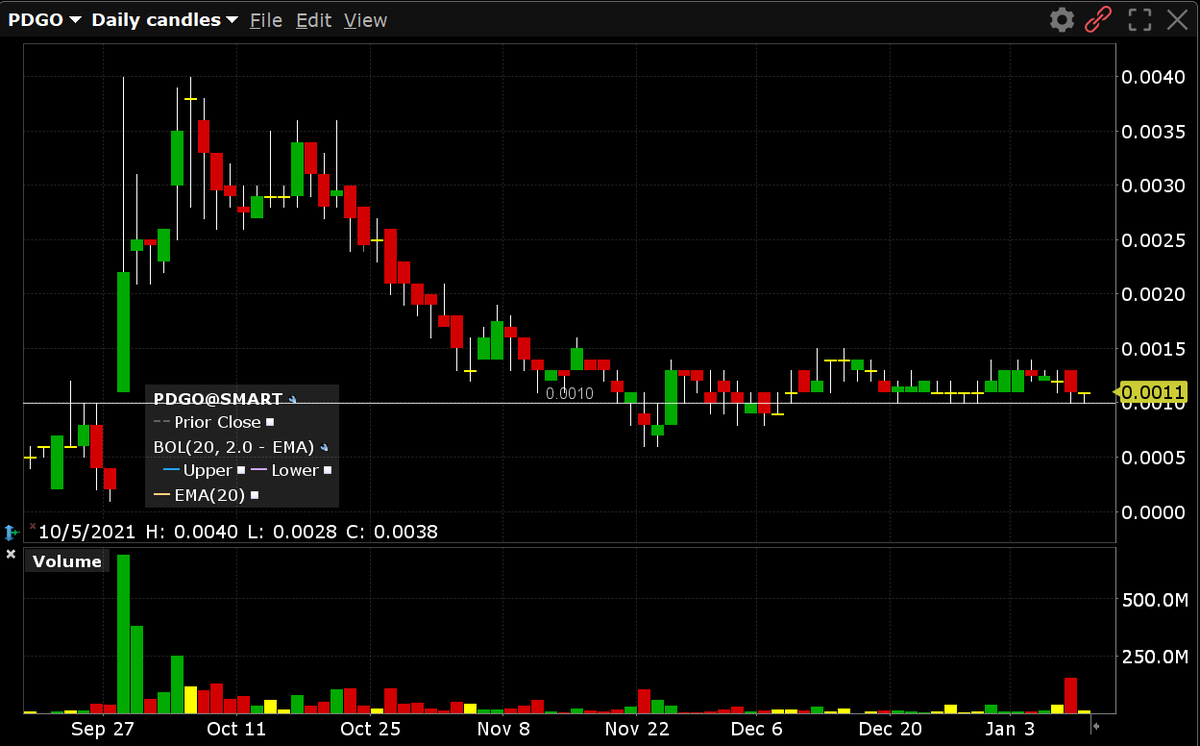Image resolution: width=1200 pixels, height=746 pixels.
Task: Click wrench icon next to BOL(20, 2.0 - EMA)
Action: (324, 447)
